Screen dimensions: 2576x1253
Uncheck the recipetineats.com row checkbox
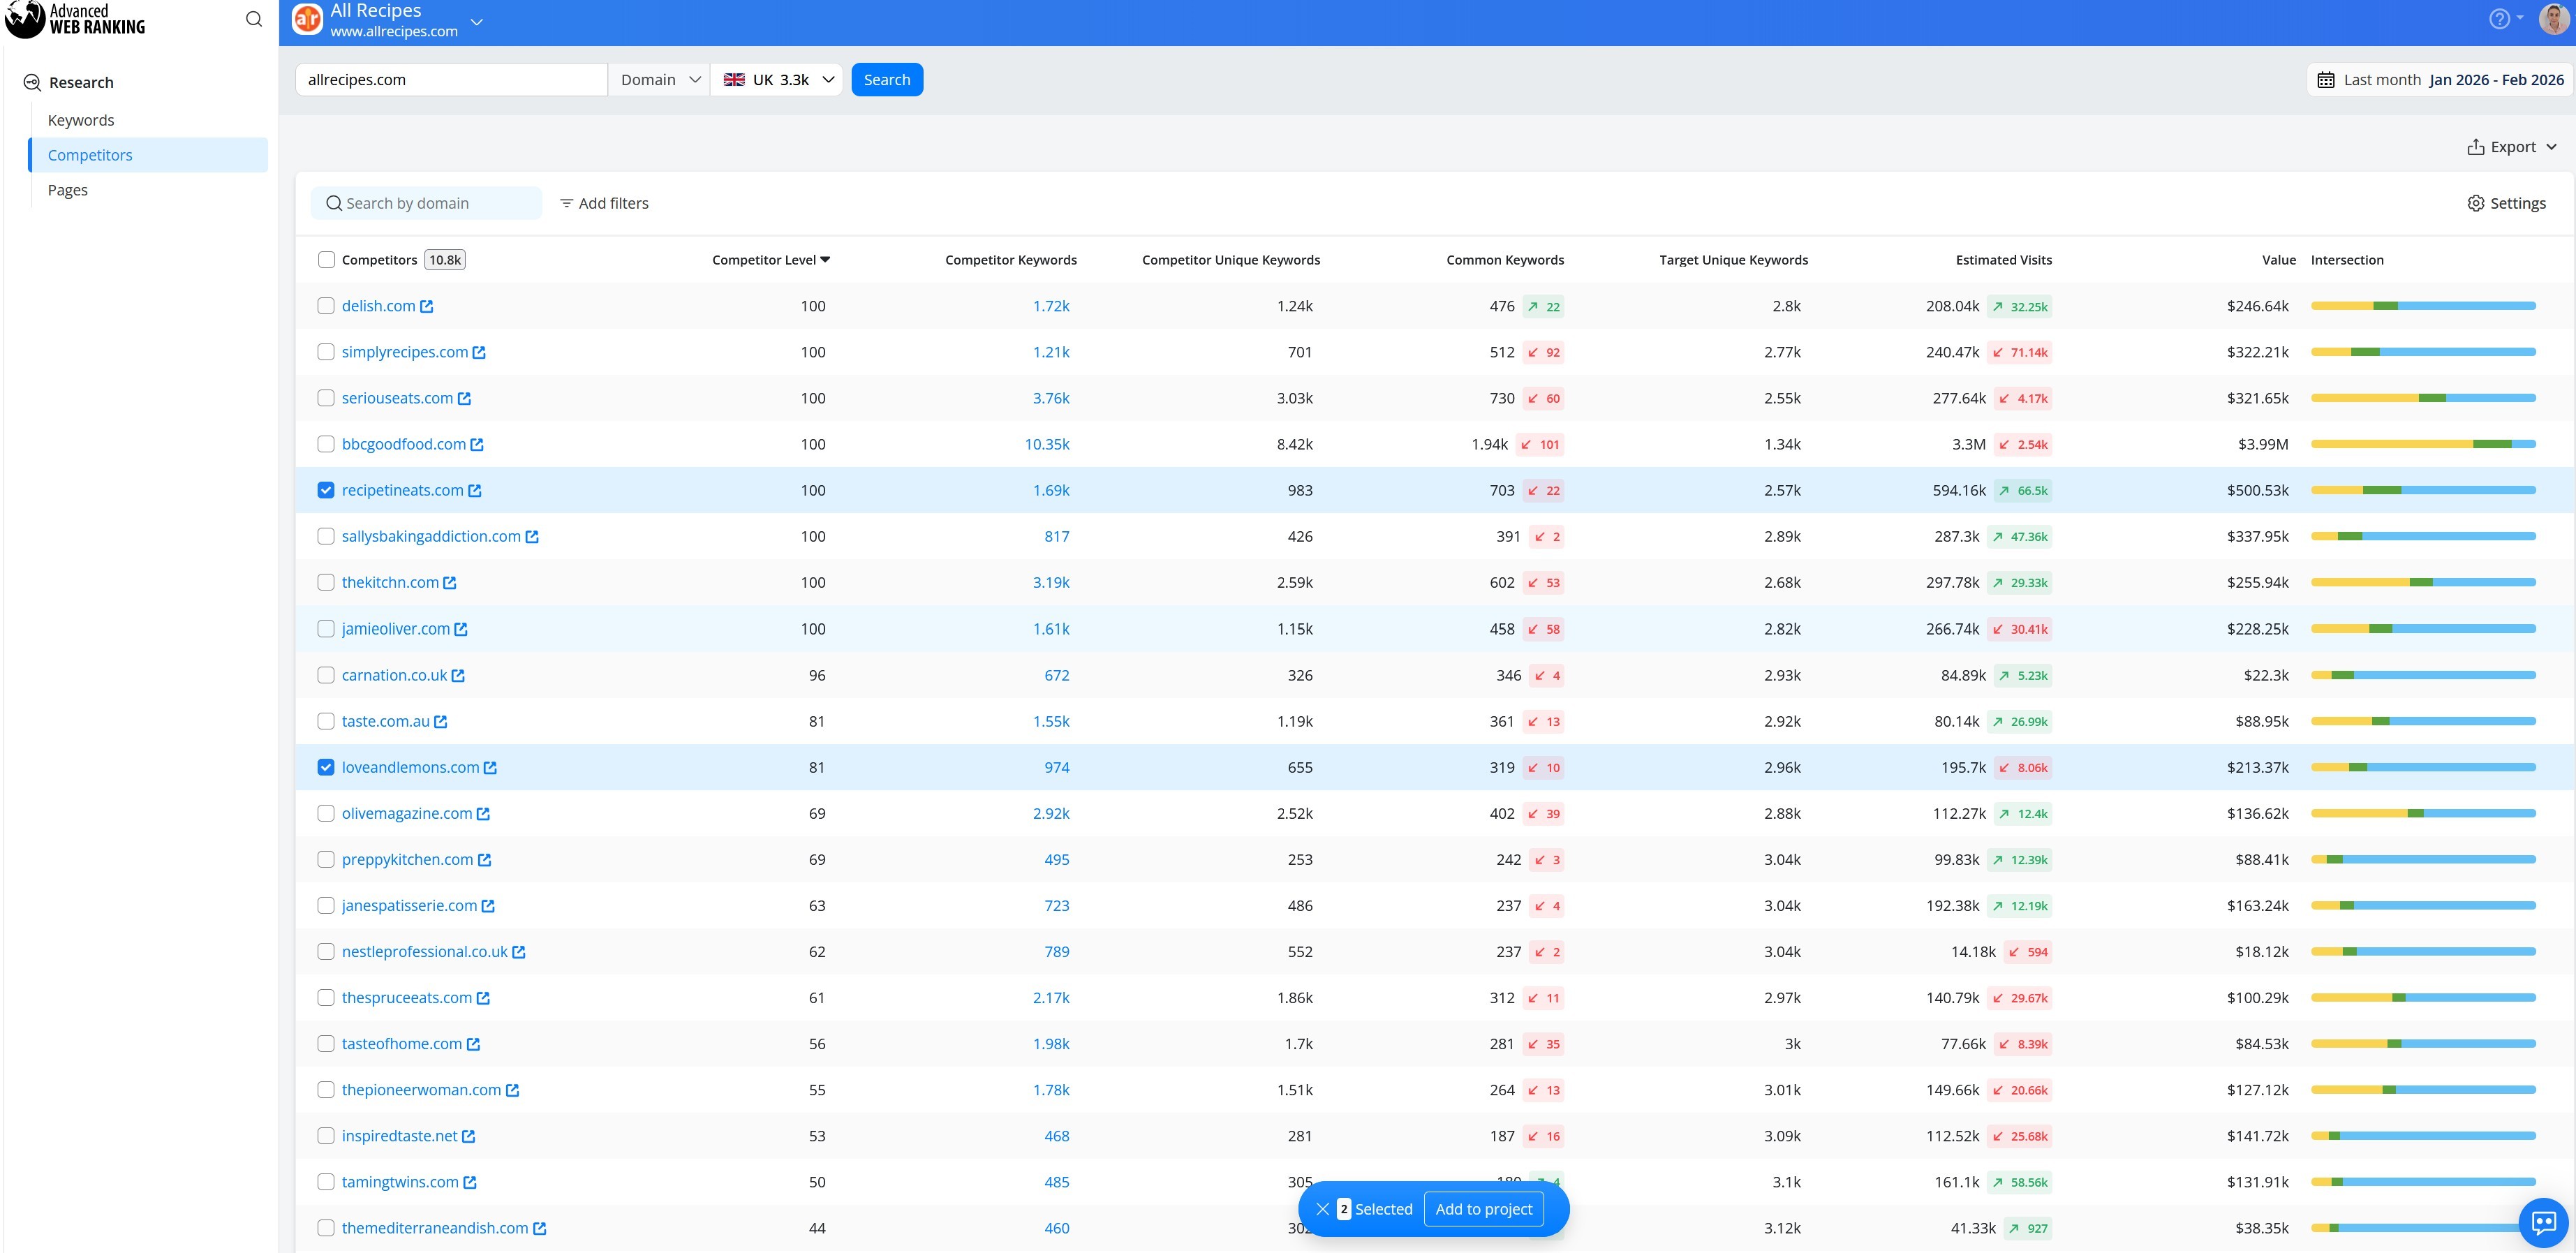(326, 490)
